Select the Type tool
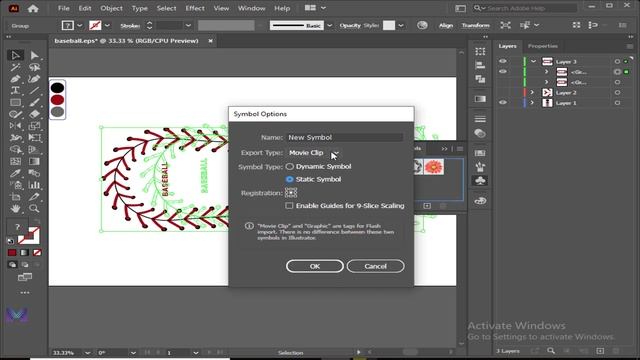640x360 pixels. pyautogui.click(x=16, y=90)
